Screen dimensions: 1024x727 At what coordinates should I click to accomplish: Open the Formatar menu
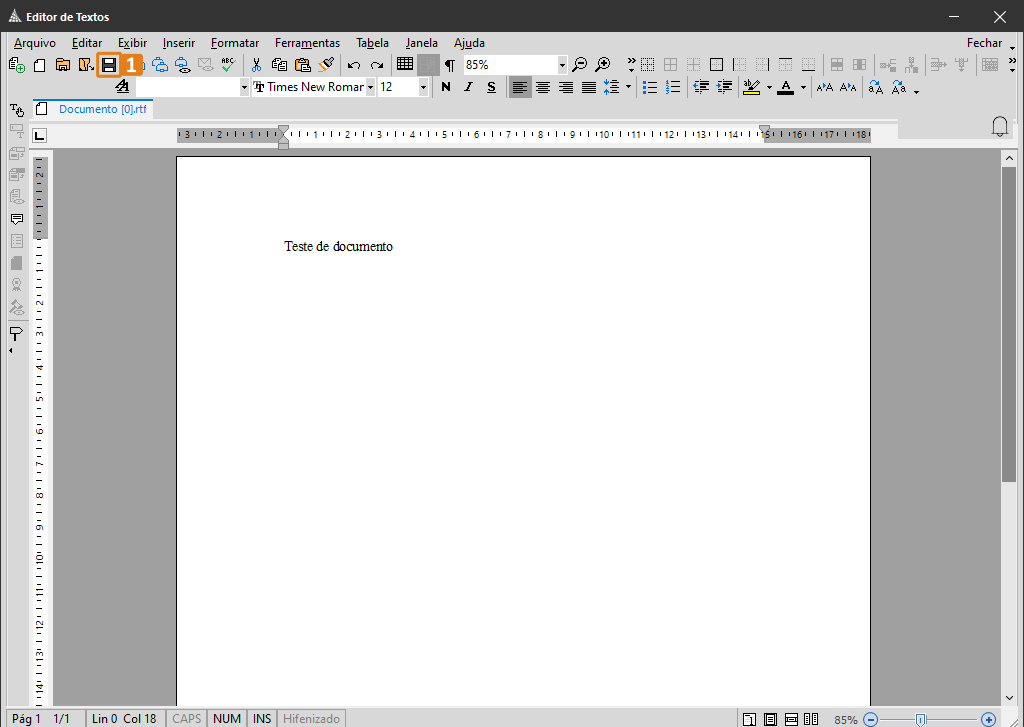click(x=235, y=43)
